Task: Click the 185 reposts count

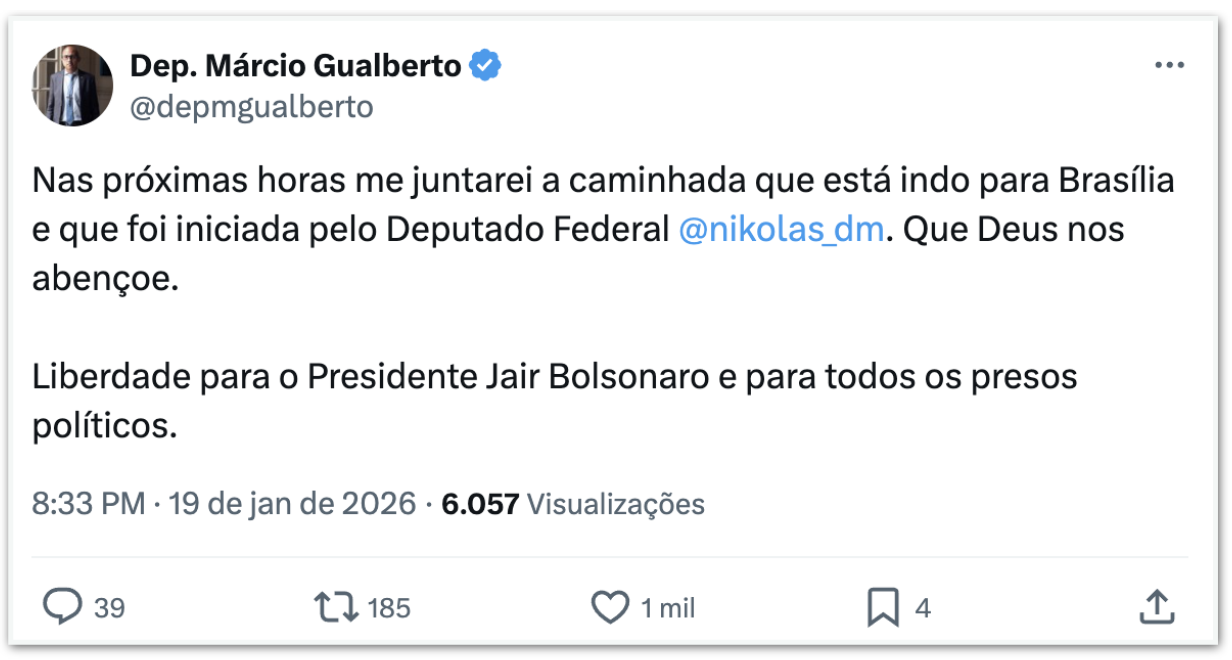Action: [388, 608]
